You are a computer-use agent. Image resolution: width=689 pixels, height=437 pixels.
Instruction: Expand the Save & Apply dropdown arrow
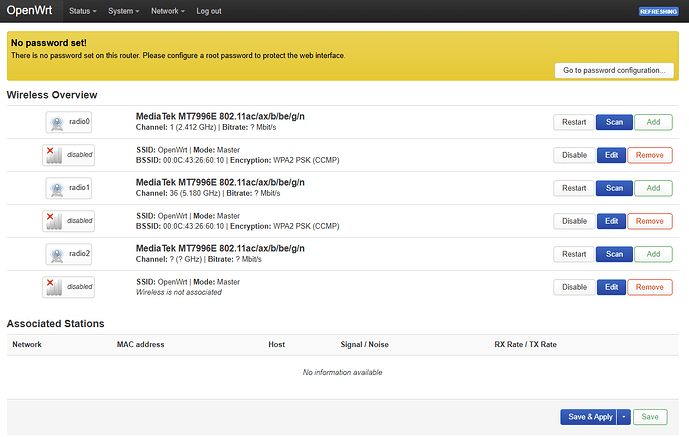[624, 417]
